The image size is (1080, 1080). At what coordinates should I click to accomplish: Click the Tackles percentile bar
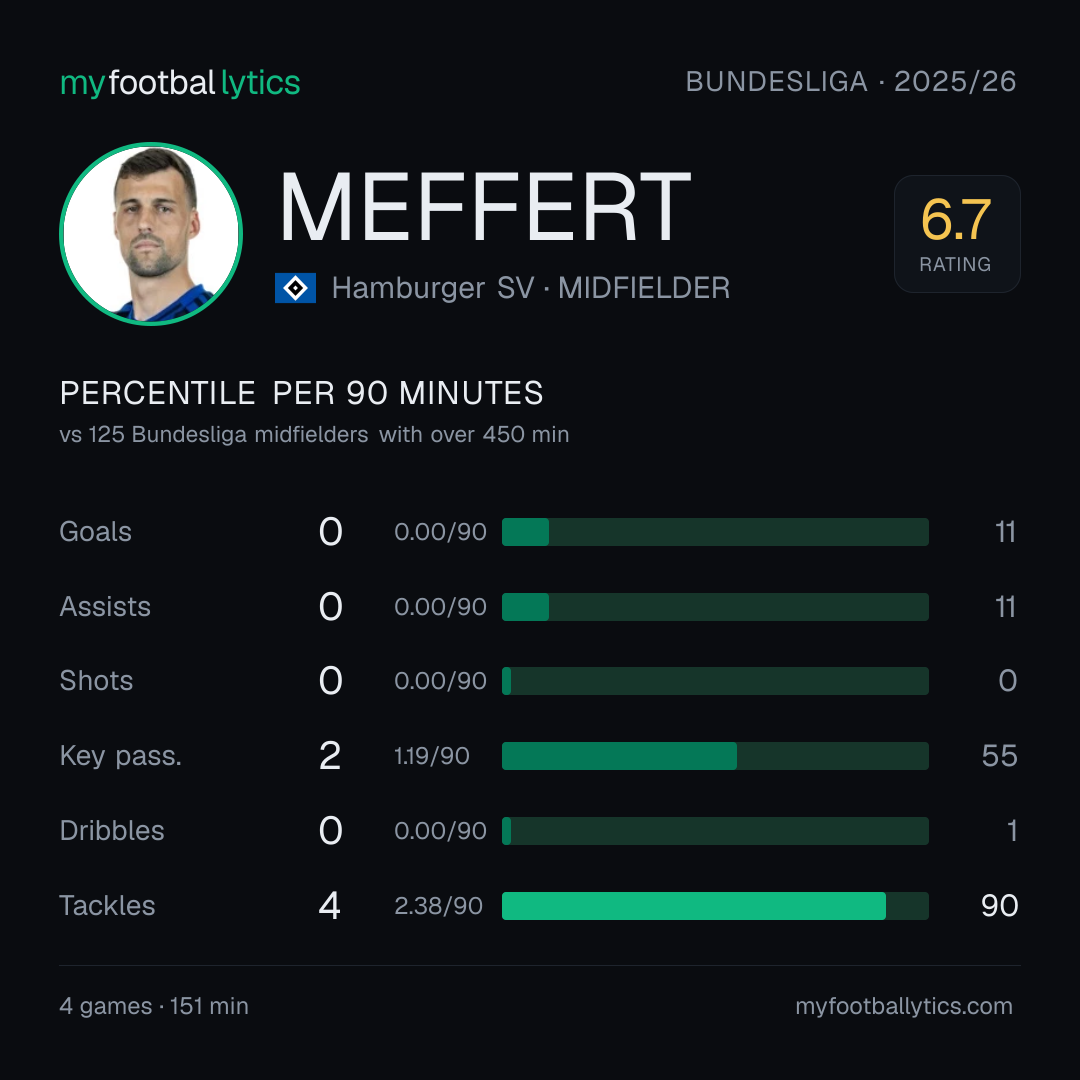pos(715,906)
